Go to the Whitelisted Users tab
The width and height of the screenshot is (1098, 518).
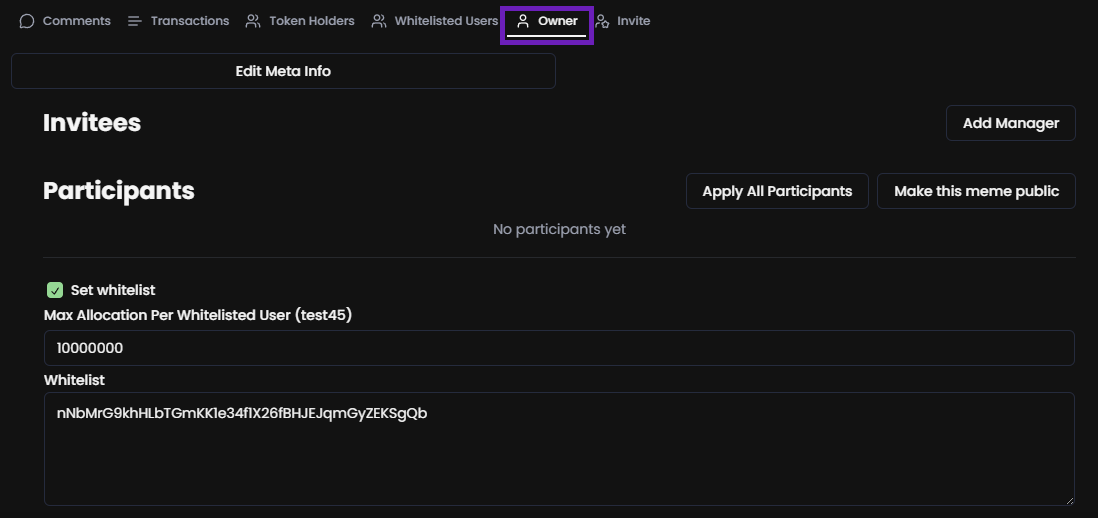445,21
